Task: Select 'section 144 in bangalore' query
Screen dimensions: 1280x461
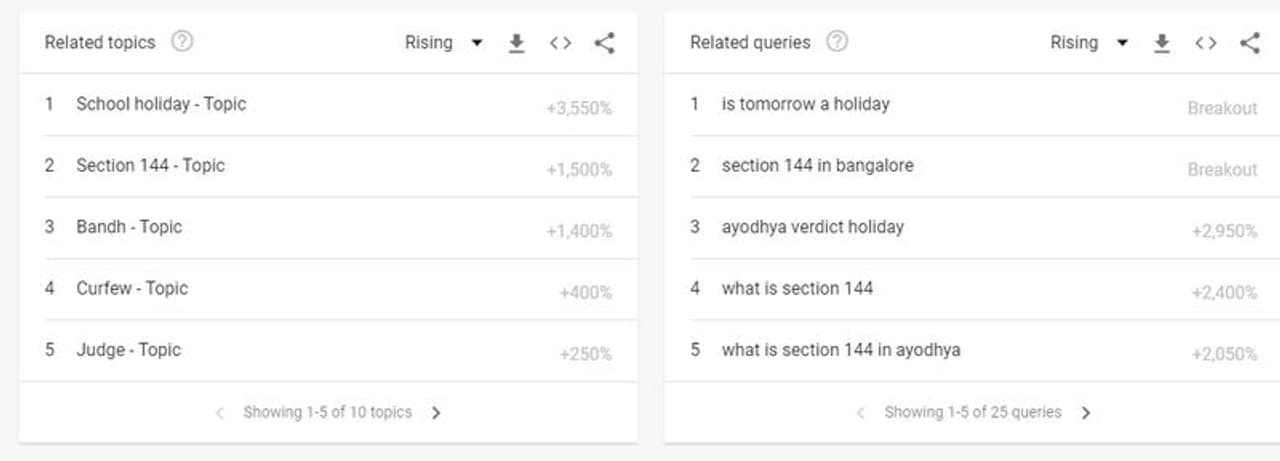Action: click(817, 166)
